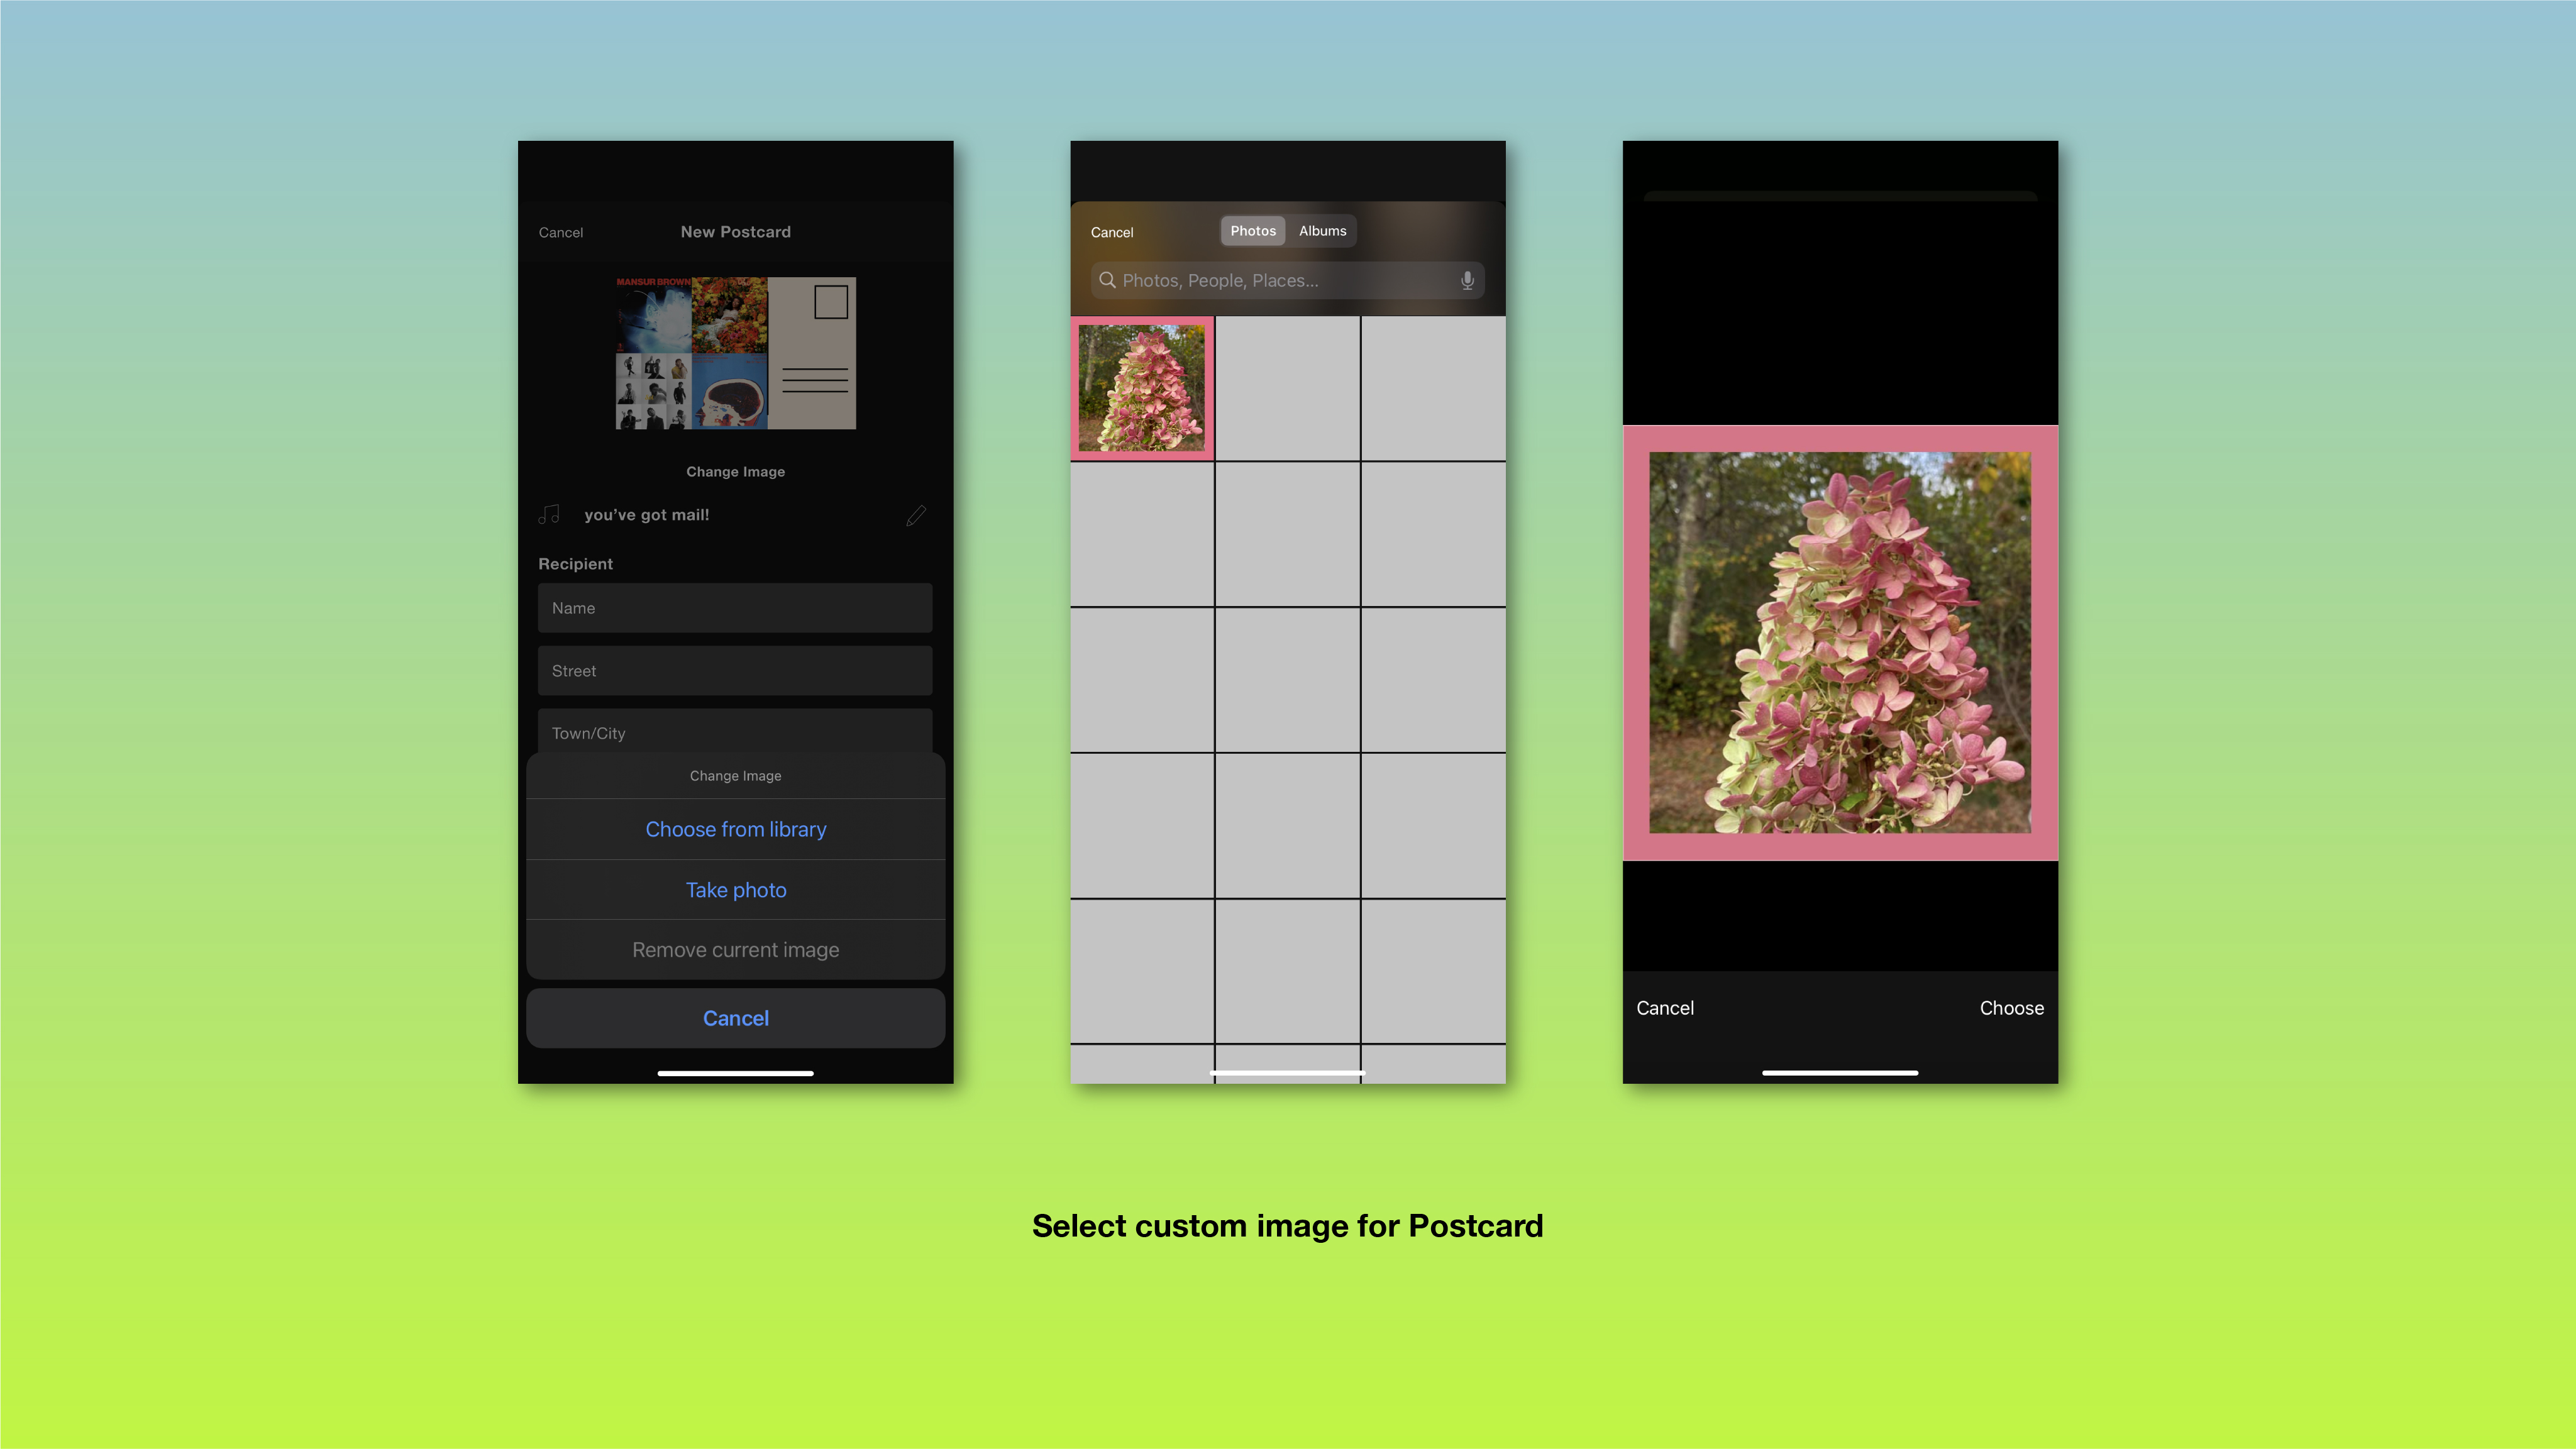Click the New Postcard title
This screenshot has height=1449, width=2576.
pos(735,232)
